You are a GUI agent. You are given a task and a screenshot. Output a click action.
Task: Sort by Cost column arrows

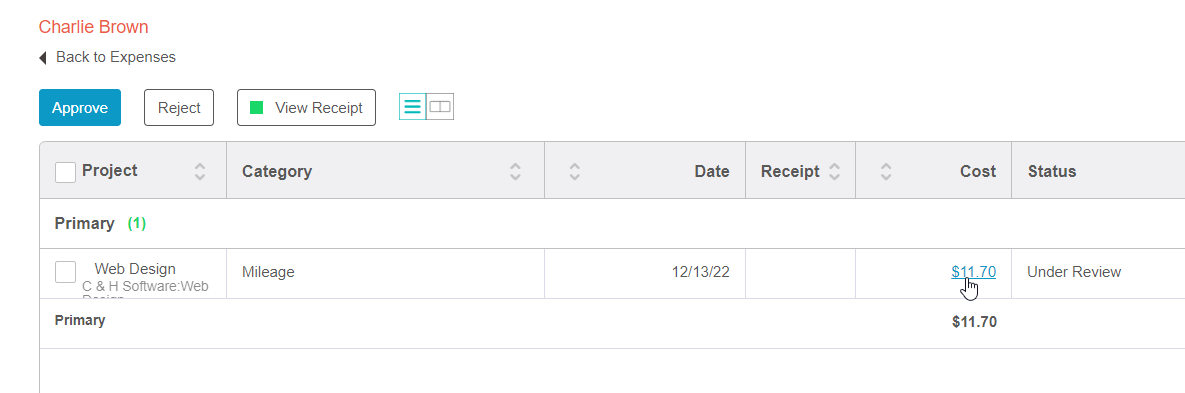(x=886, y=171)
